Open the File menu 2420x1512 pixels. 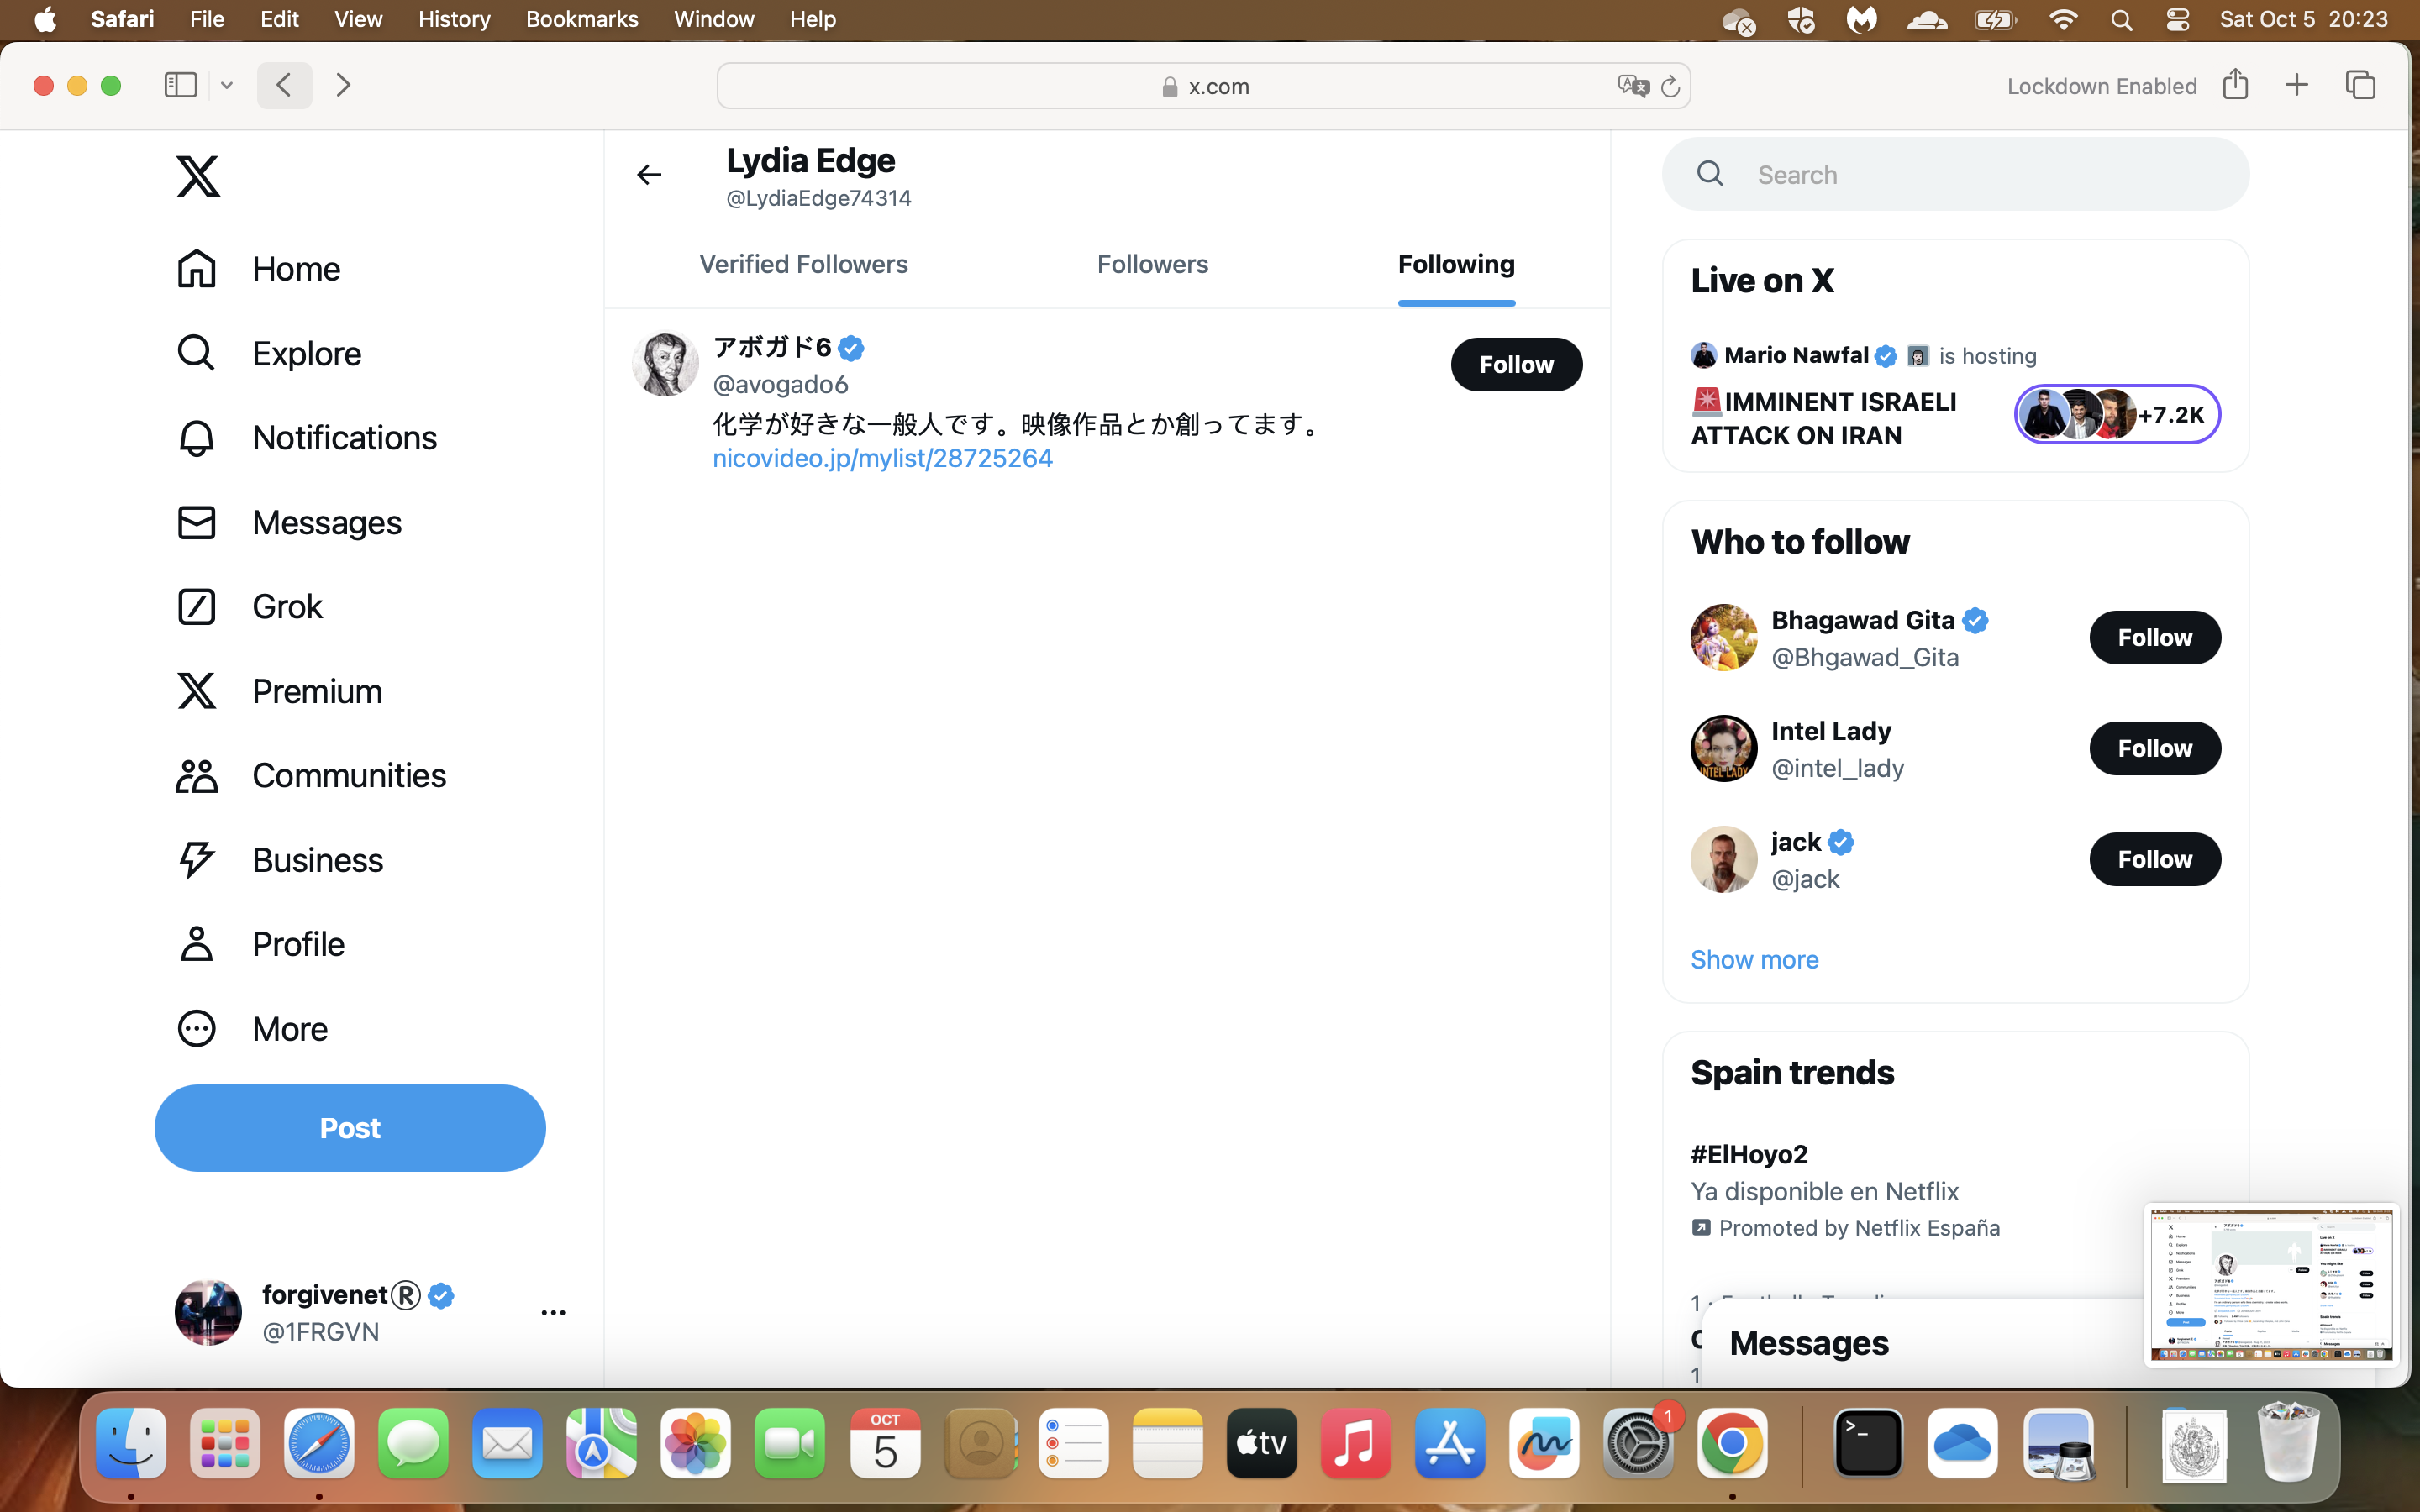(x=207, y=19)
